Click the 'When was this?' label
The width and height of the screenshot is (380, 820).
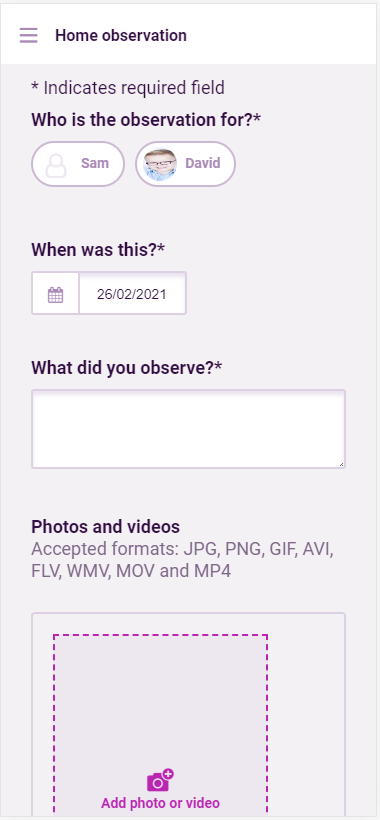98,249
